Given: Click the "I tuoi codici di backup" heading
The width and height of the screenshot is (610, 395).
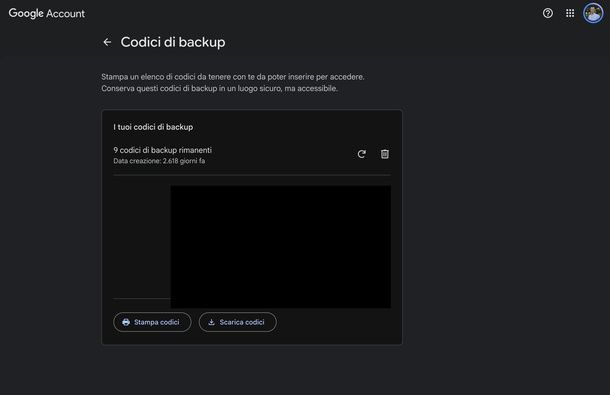Looking at the screenshot, I should click(x=153, y=127).
